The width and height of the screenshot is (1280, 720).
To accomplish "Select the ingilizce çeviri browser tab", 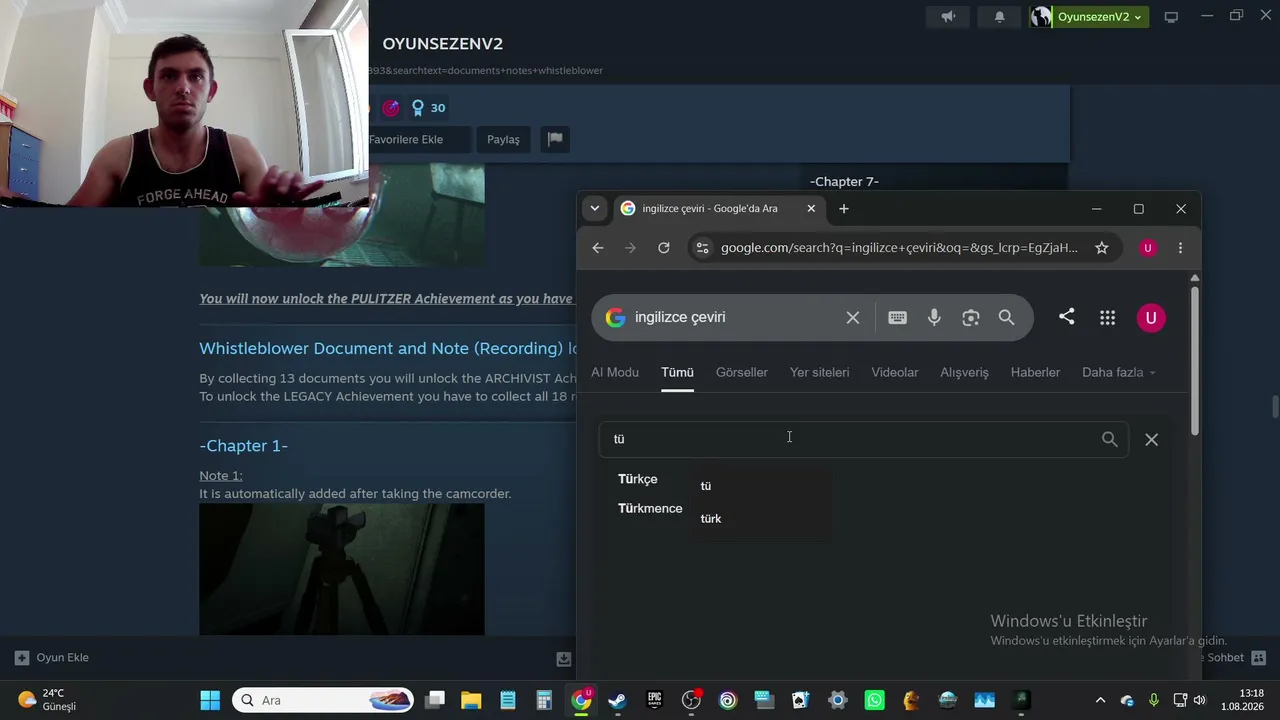I will 710,209.
